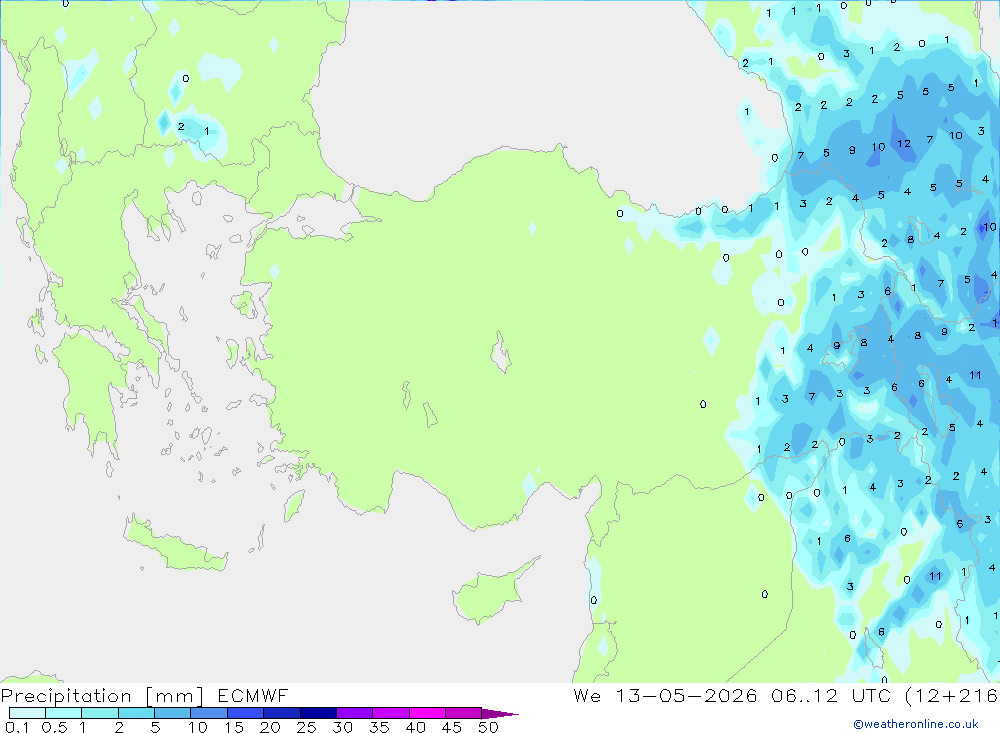Screen dimensions: 1000x733
Task: Select the 0.5–1 mm legend swatch
Action: (64, 713)
